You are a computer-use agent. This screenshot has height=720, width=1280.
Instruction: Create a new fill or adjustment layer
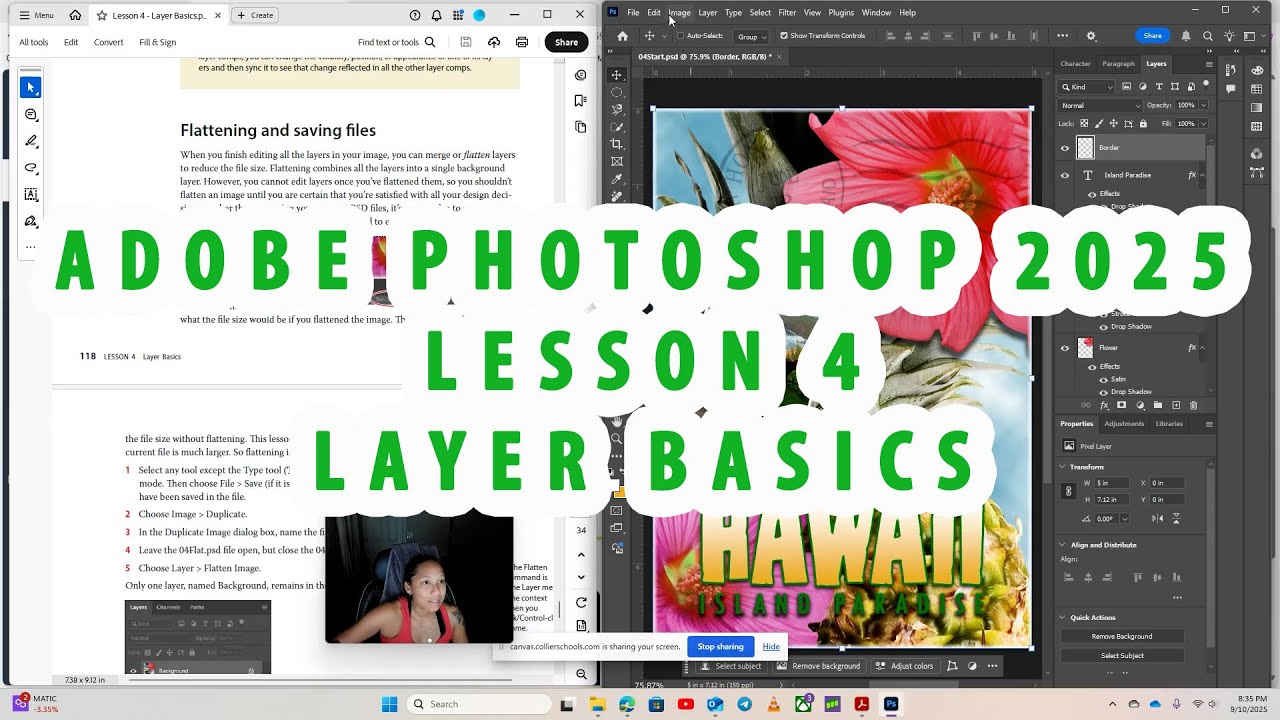click(x=1140, y=405)
